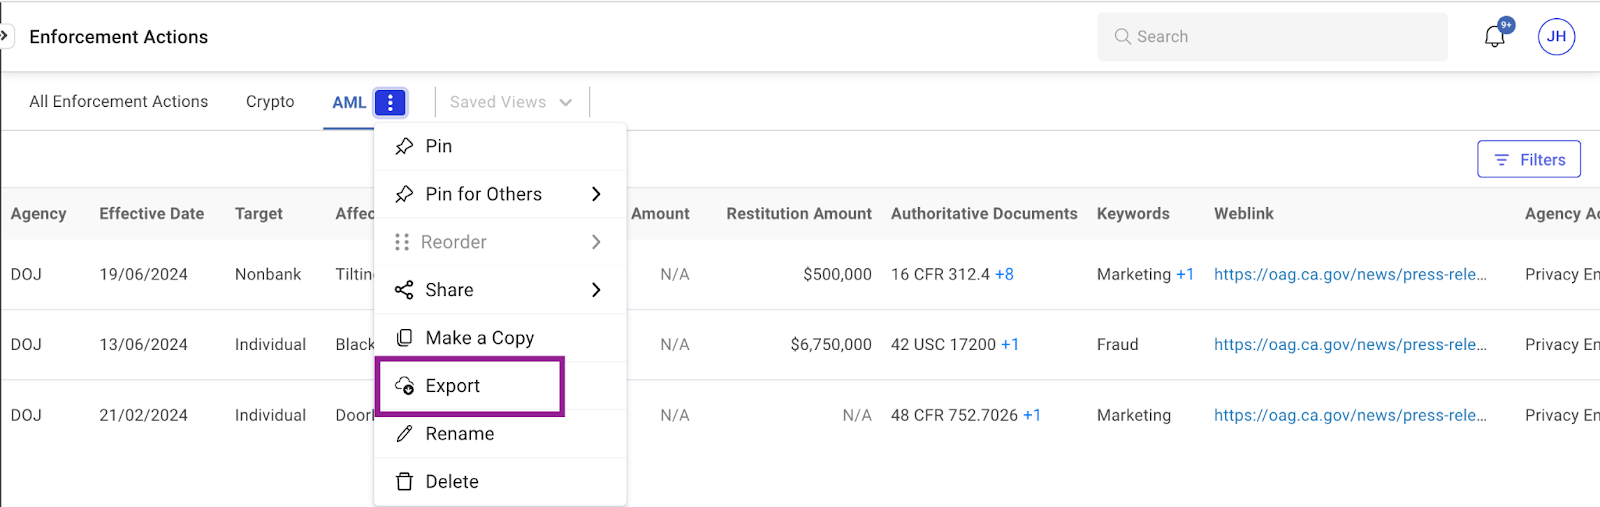This screenshot has width=1600, height=507.
Task: Open the Saved Views dropdown
Action: click(x=511, y=102)
